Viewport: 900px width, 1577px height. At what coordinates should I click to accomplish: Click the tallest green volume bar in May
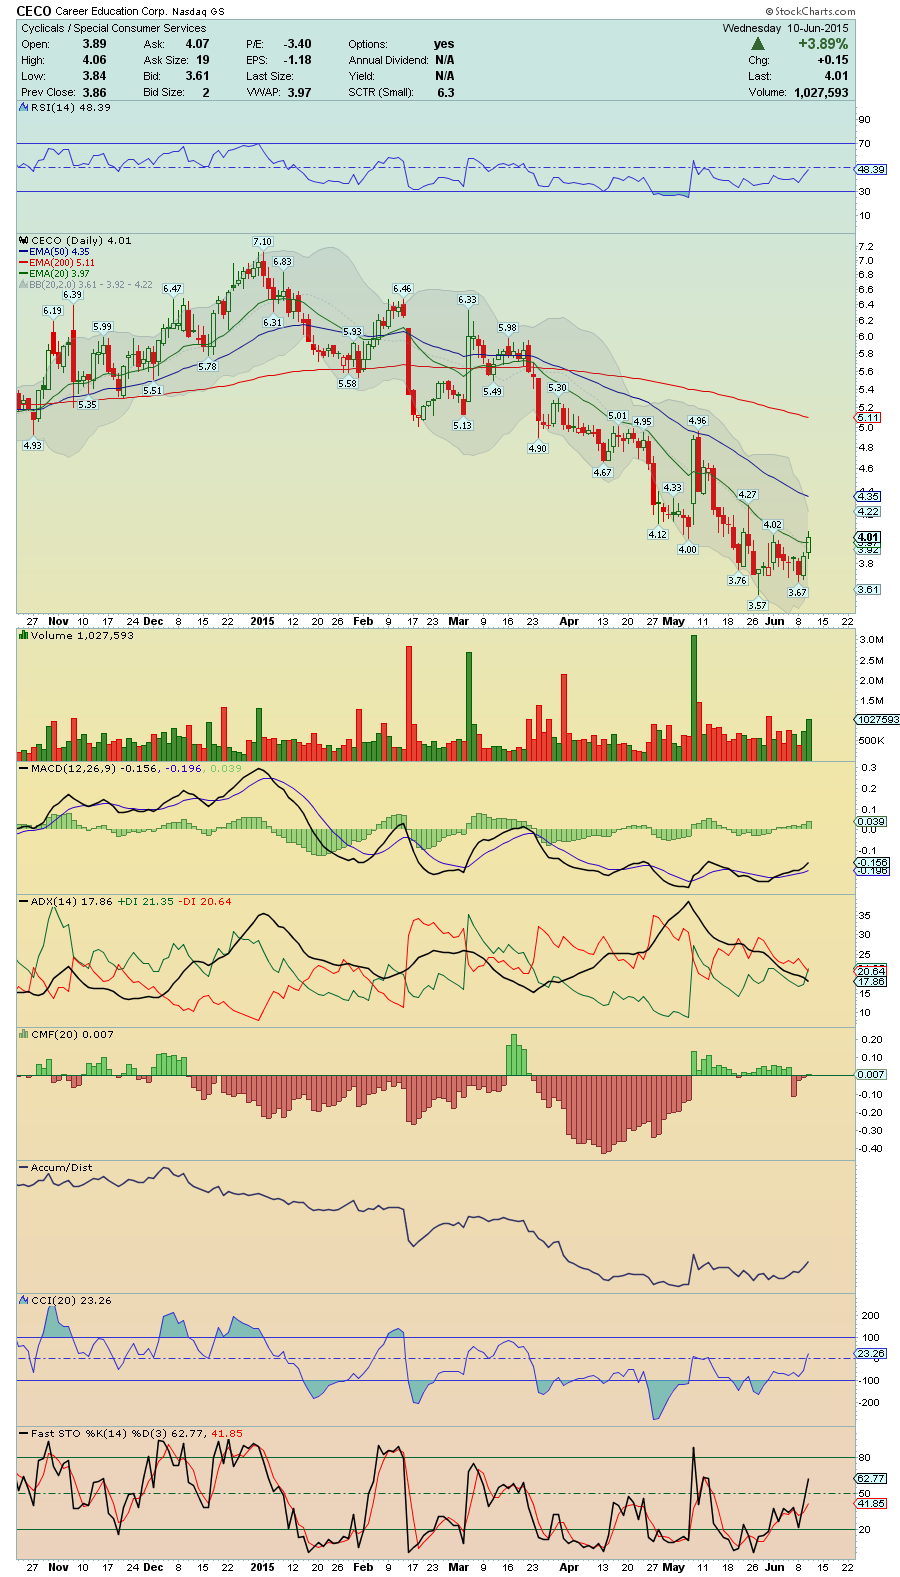(694, 698)
